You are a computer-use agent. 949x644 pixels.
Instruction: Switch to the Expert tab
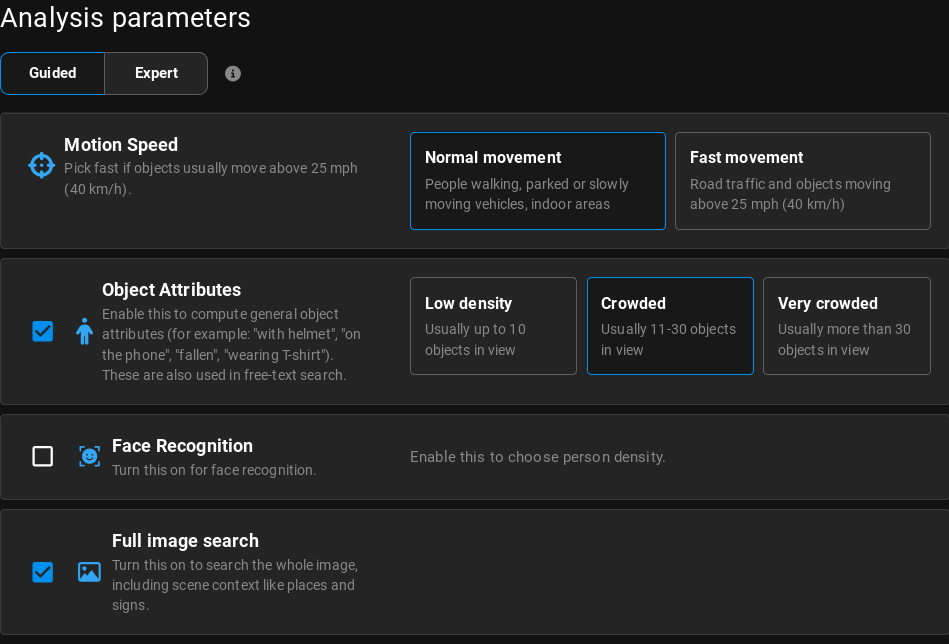[156, 73]
